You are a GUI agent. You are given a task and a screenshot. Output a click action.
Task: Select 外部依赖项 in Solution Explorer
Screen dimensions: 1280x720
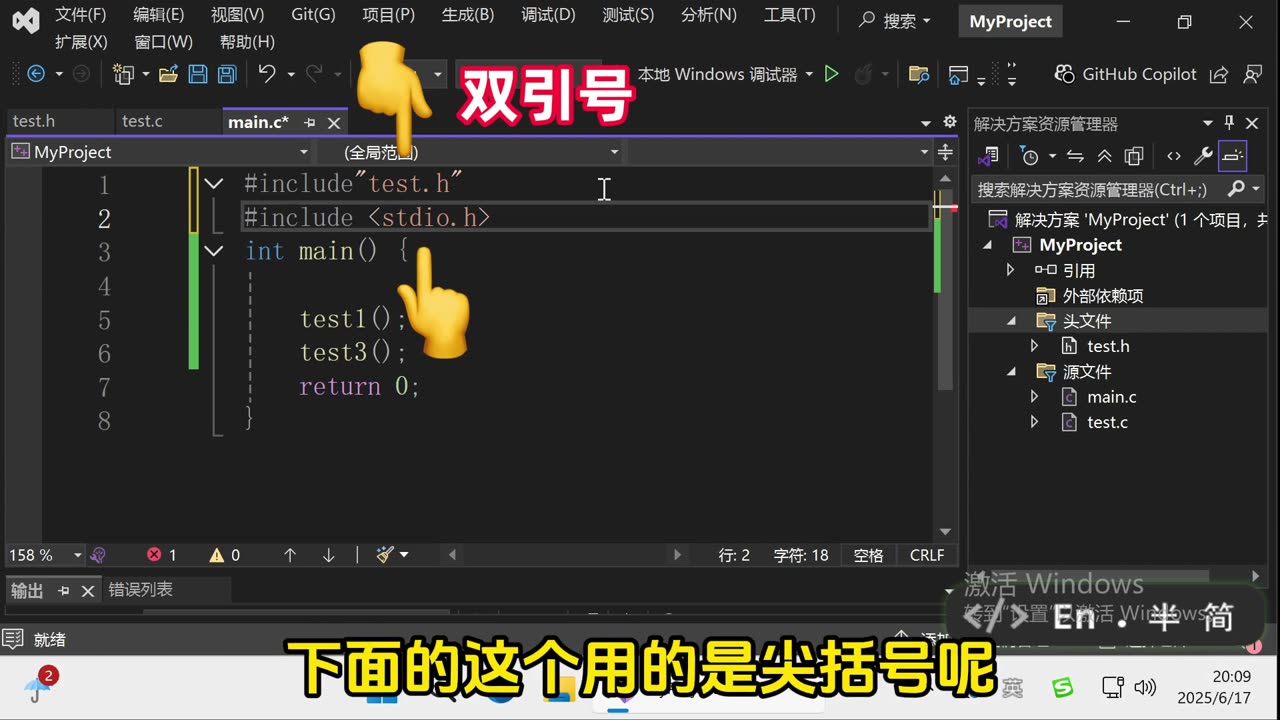point(1103,296)
